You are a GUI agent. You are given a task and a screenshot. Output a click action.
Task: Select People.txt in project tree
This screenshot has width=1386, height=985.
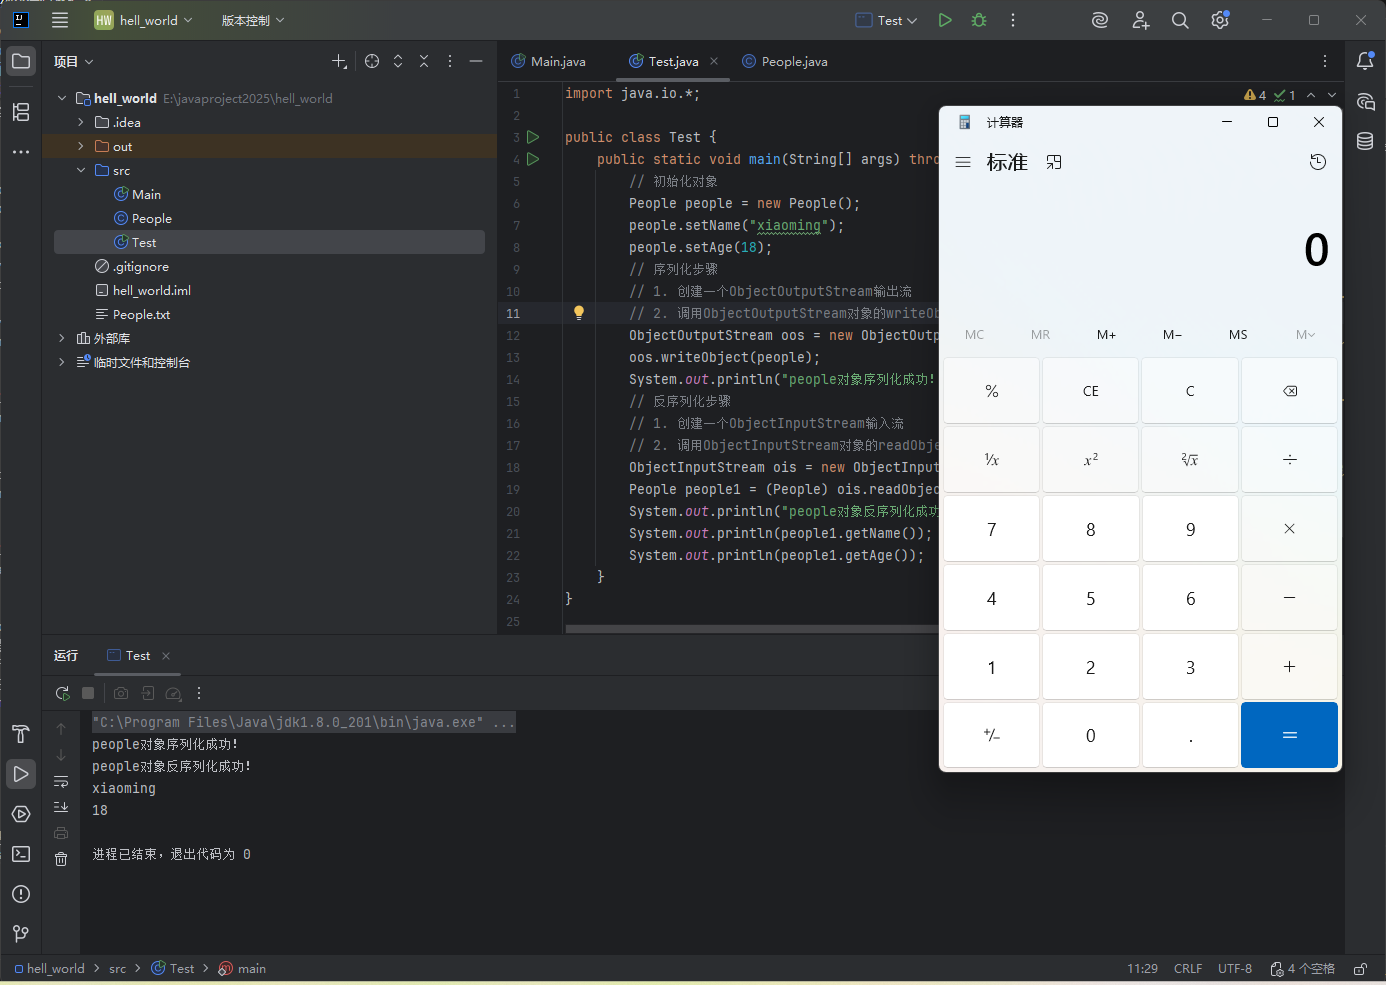coord(141,314)
